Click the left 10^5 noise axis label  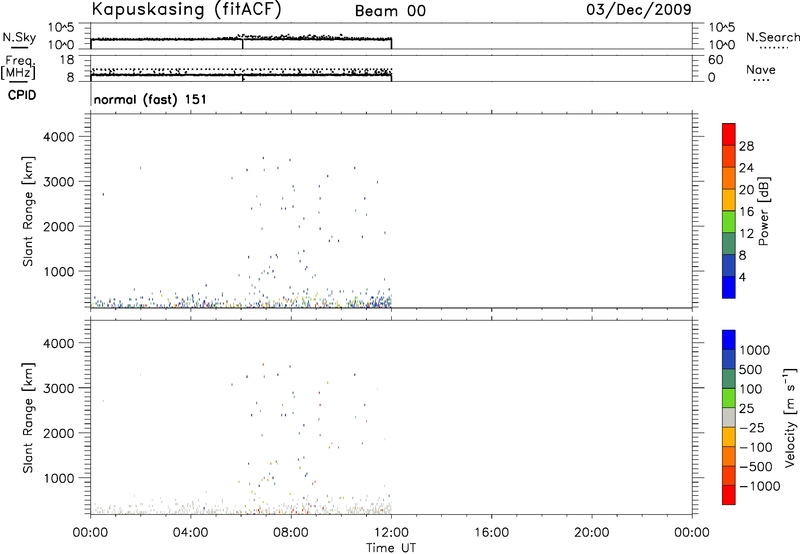pos(61,28)
